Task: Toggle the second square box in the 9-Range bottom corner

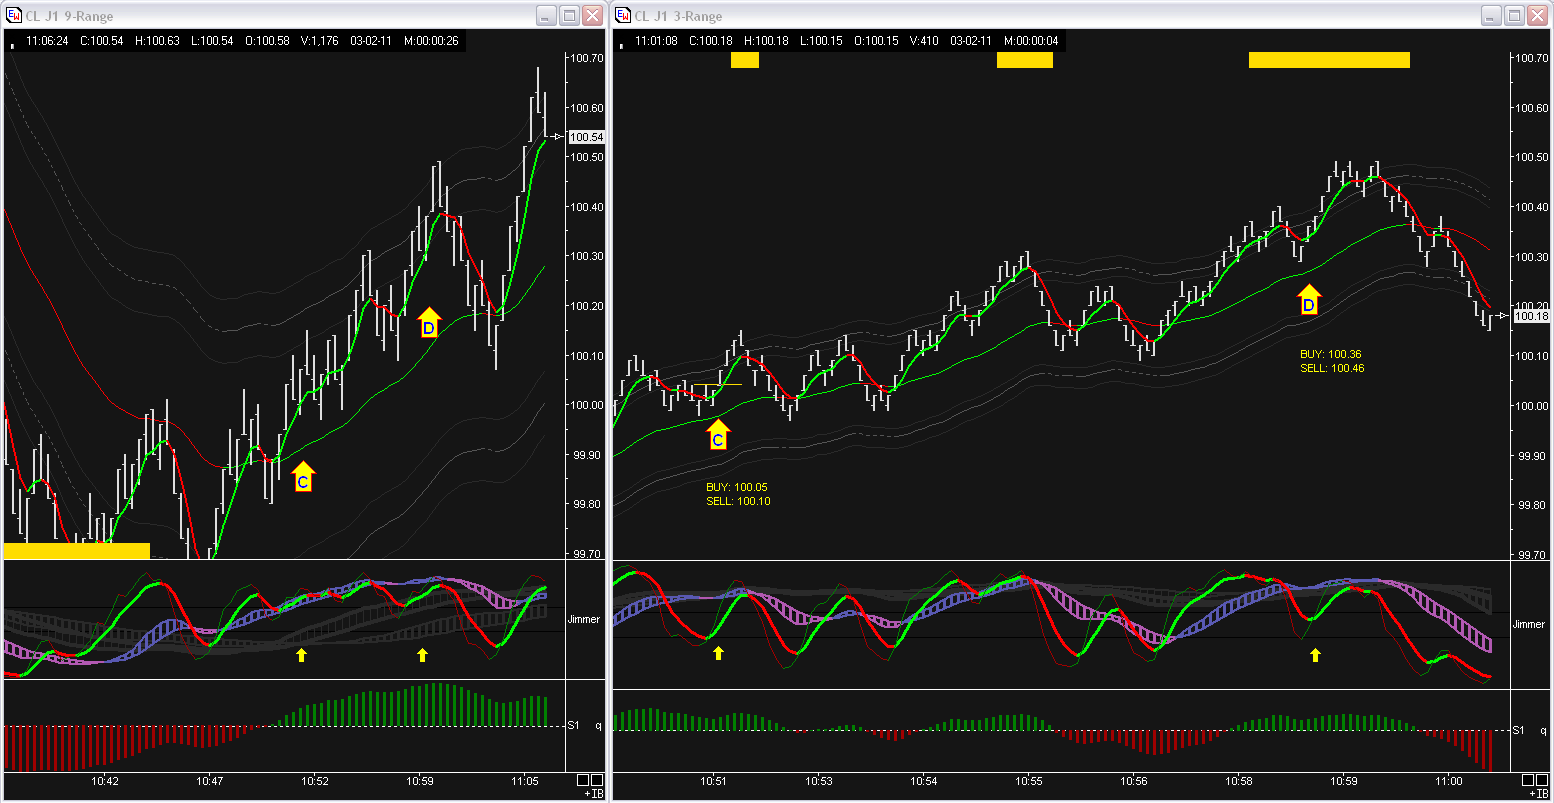Action: click(598, 780)
